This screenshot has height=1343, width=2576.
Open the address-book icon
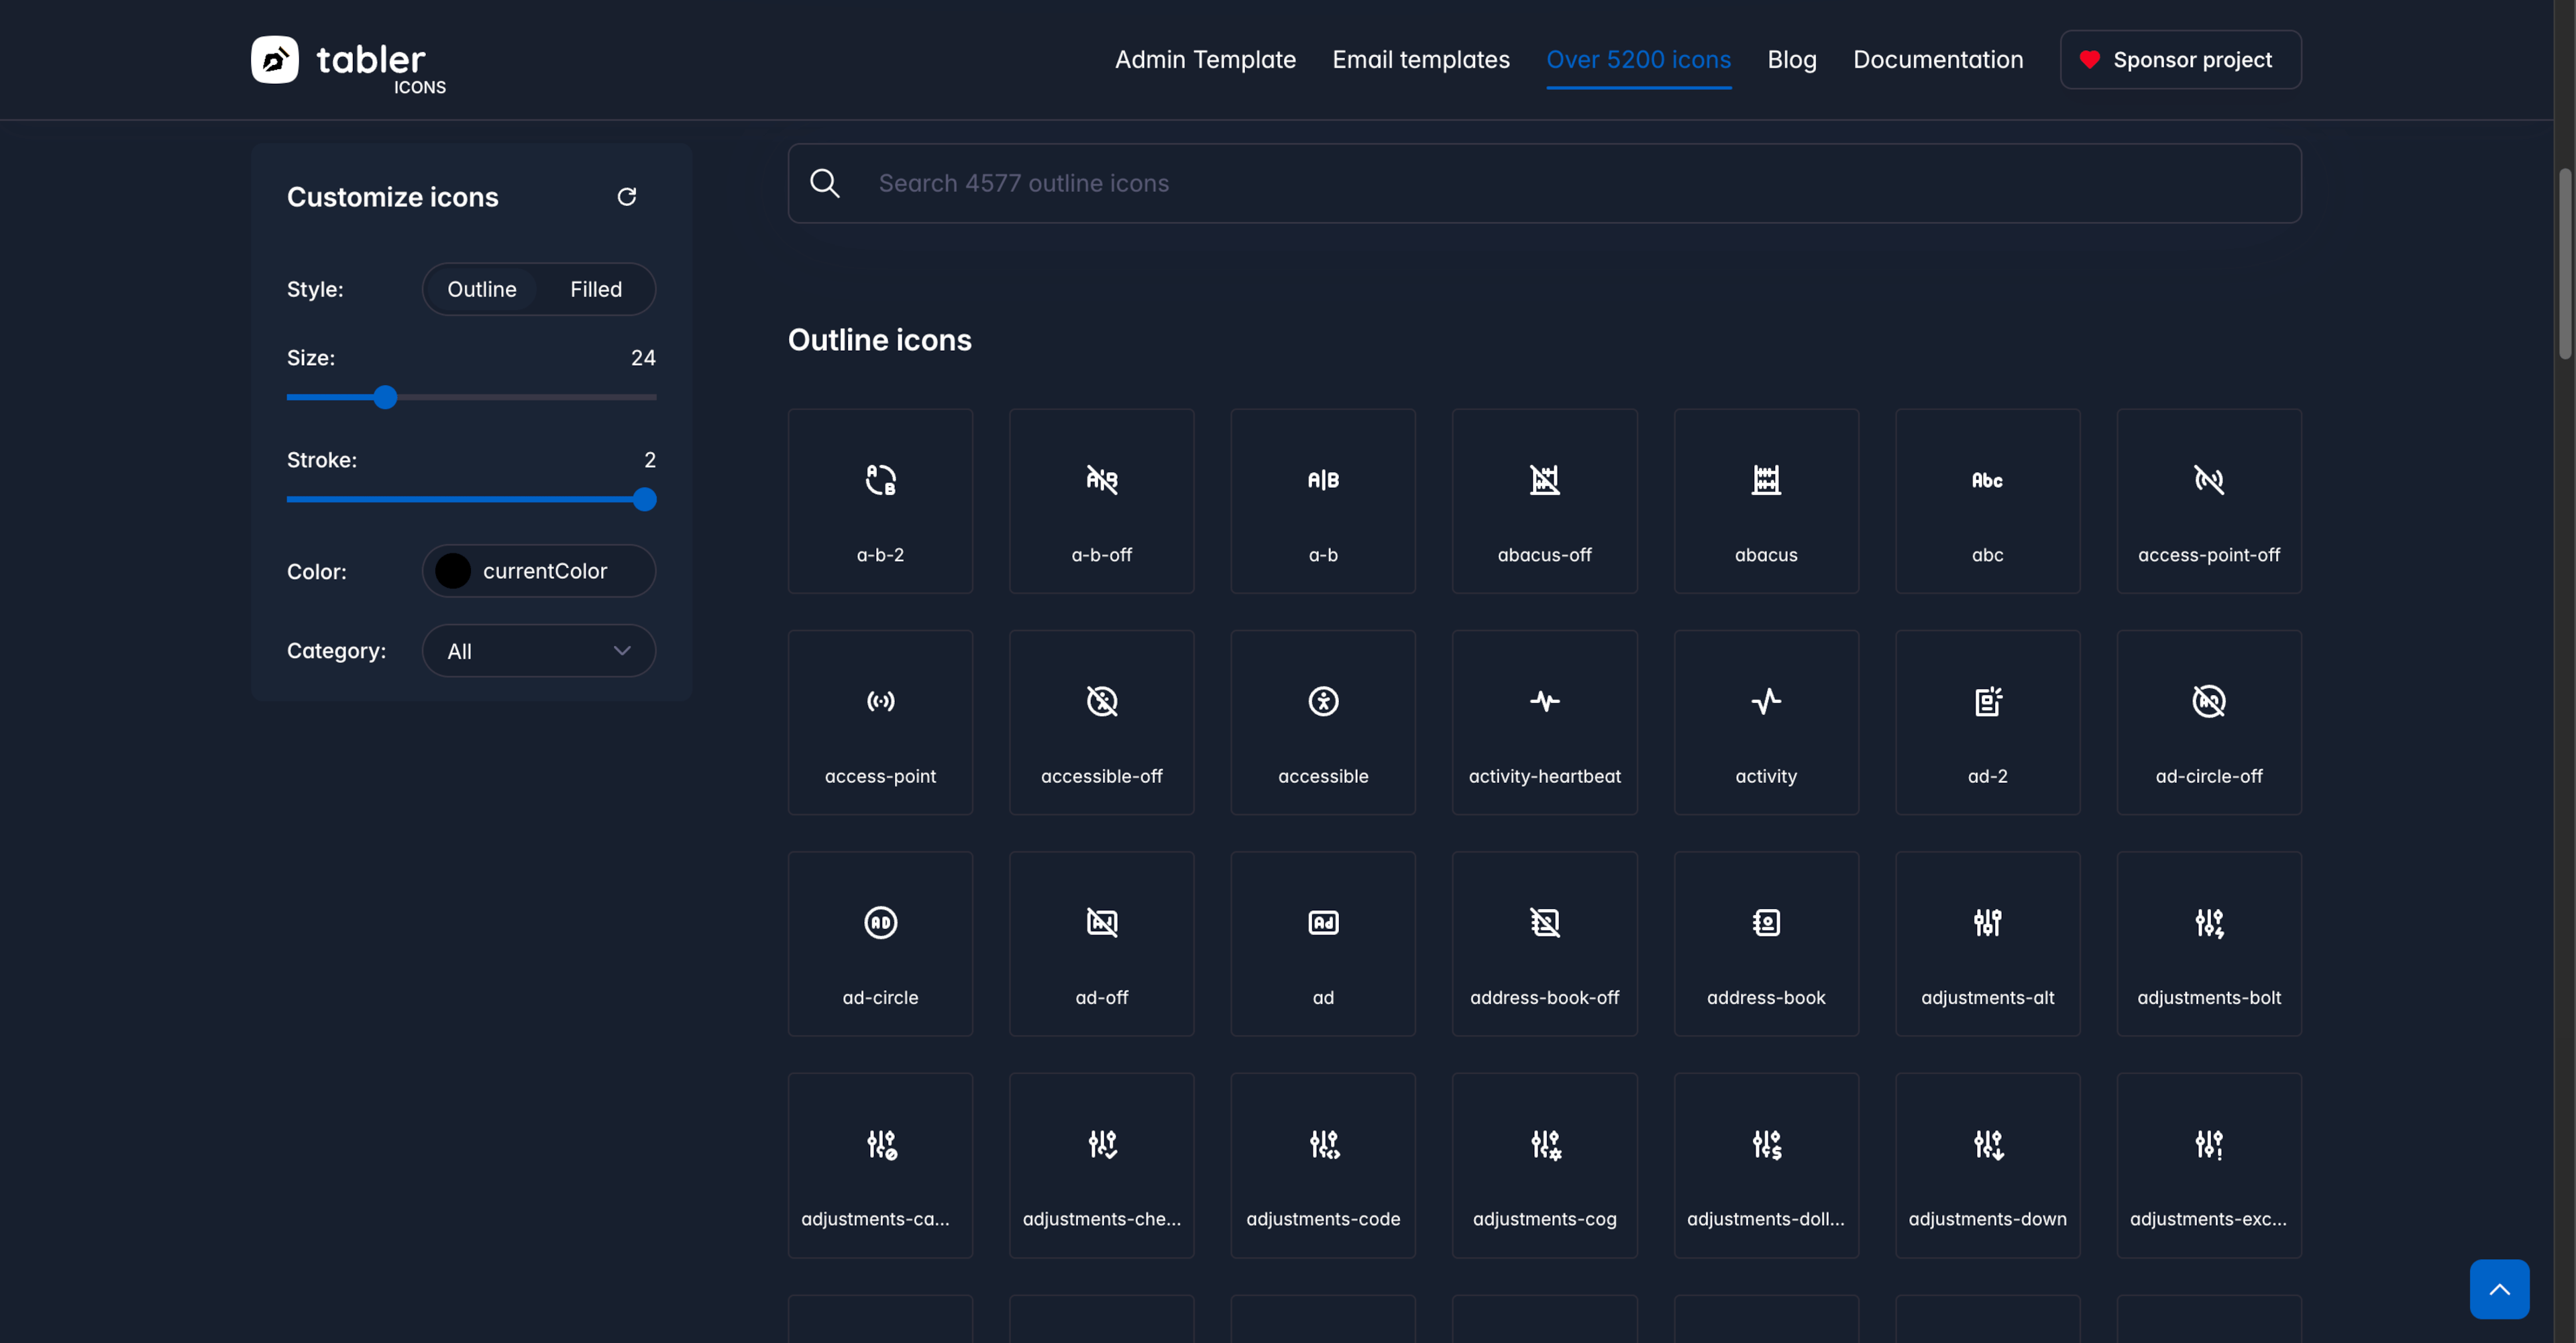[x=1765, y=943]
